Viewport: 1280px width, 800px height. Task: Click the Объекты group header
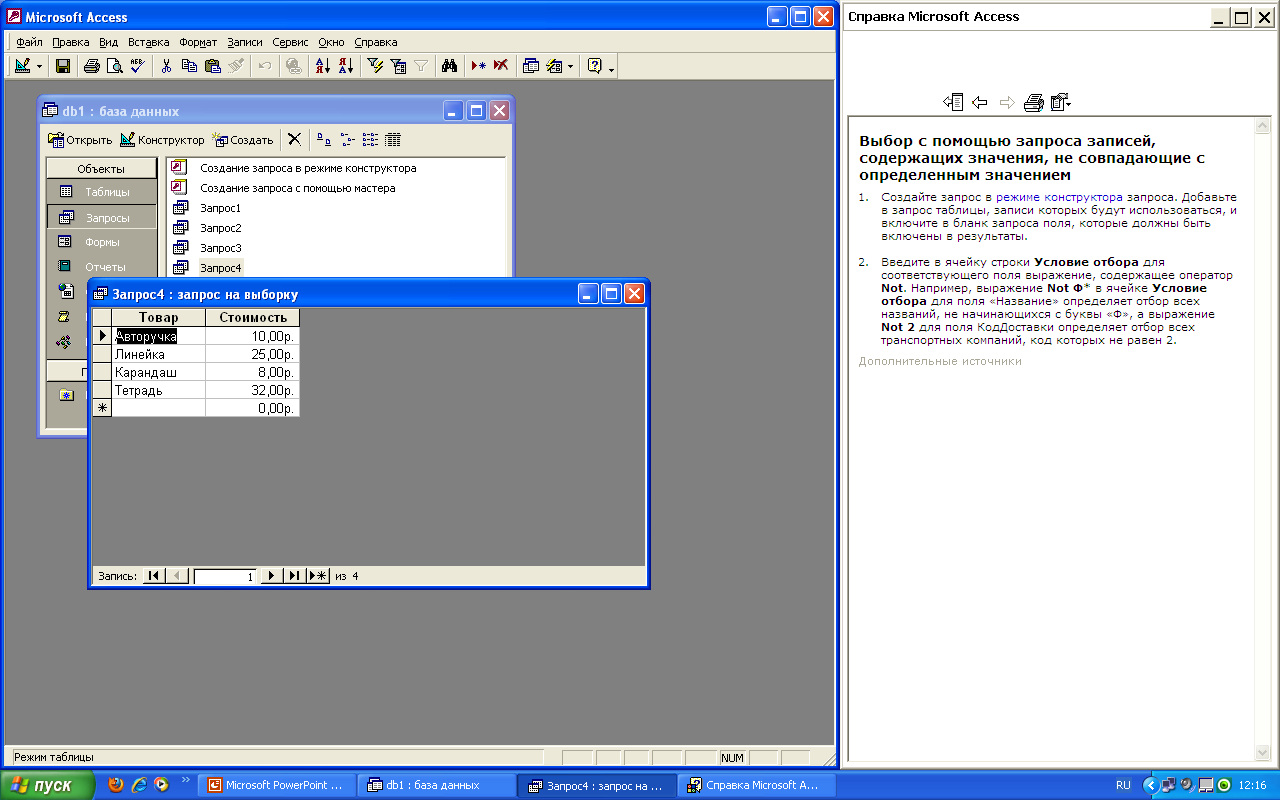tap(101, 169)
